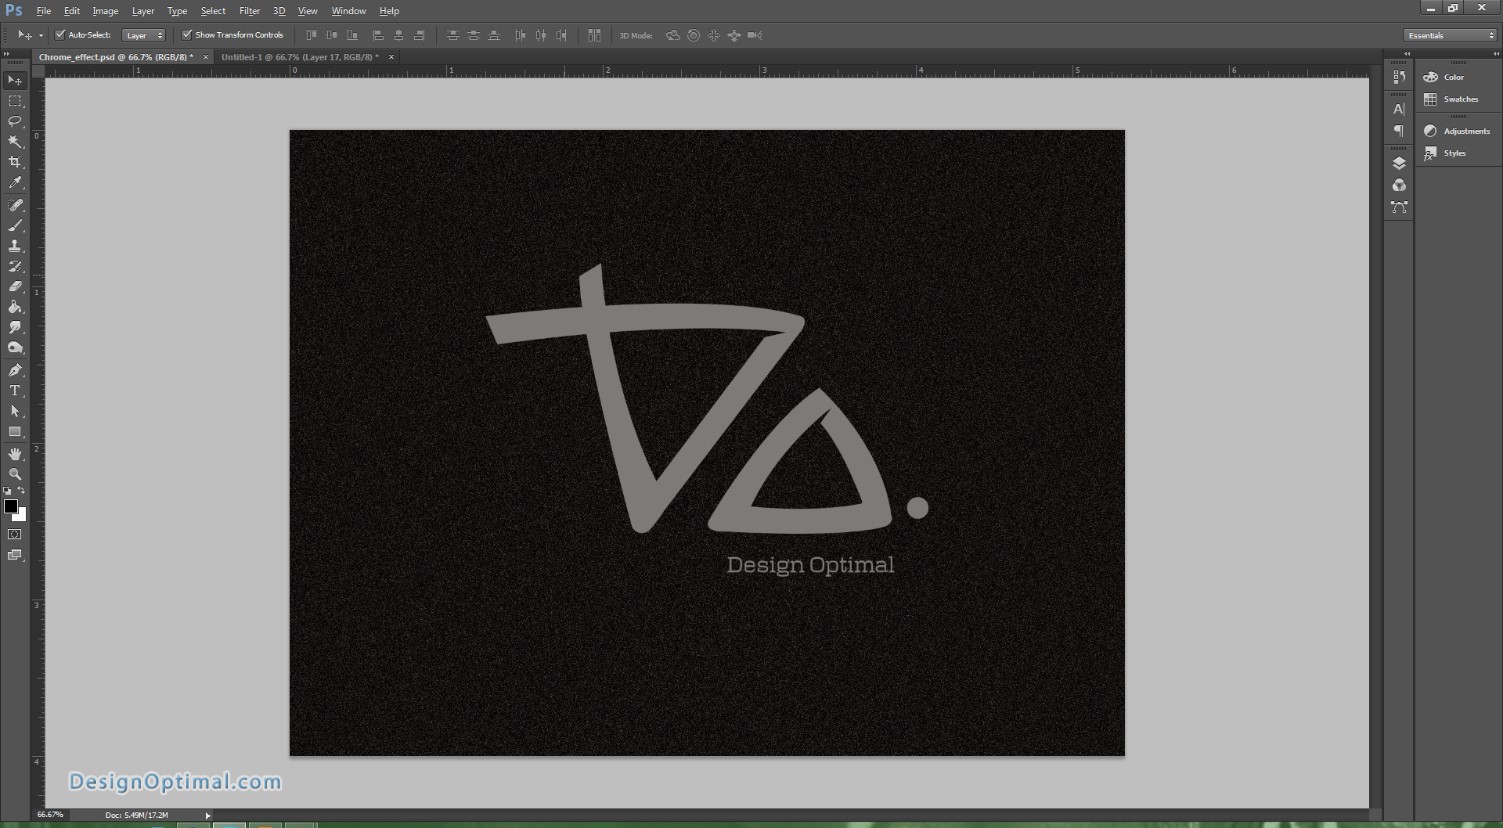Activate the Horizontal Type tool
Viewport: 1503px width, 828px height.
pos(15,391)
